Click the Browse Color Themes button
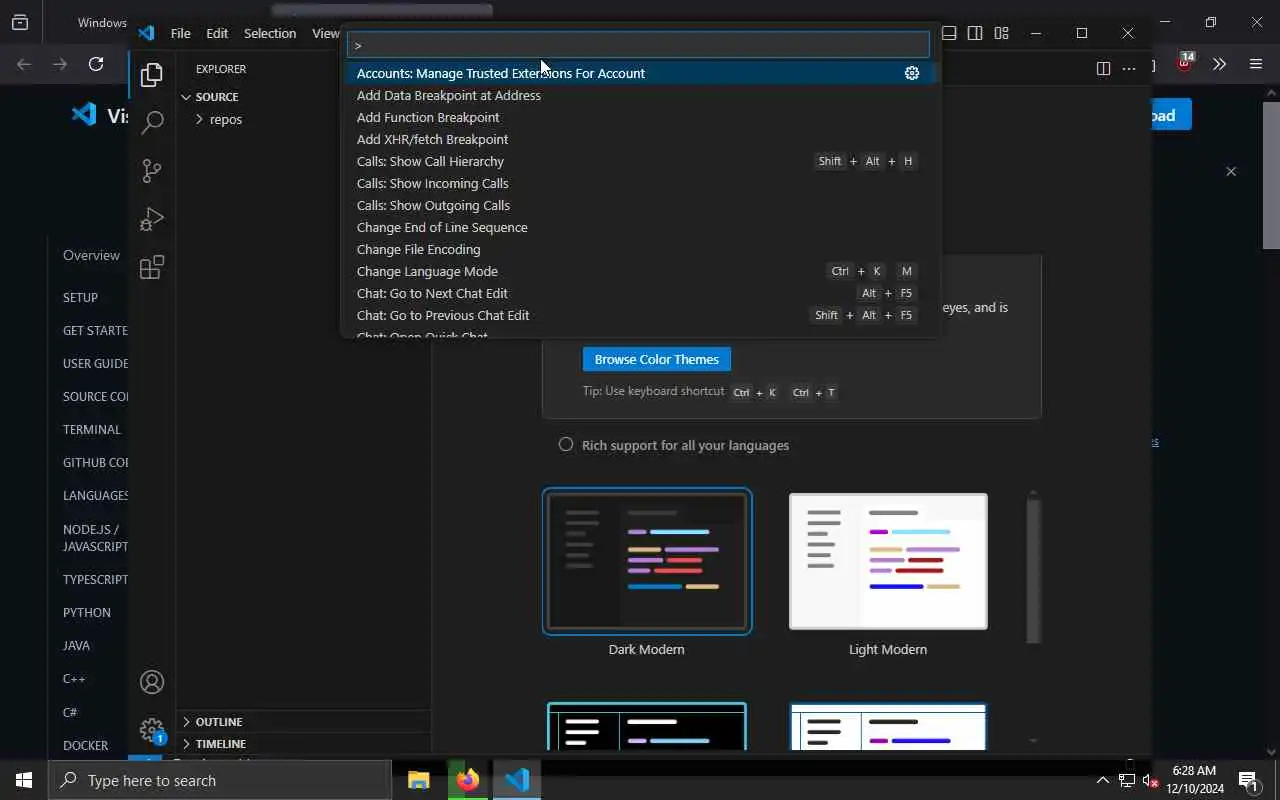 point(656,359)
